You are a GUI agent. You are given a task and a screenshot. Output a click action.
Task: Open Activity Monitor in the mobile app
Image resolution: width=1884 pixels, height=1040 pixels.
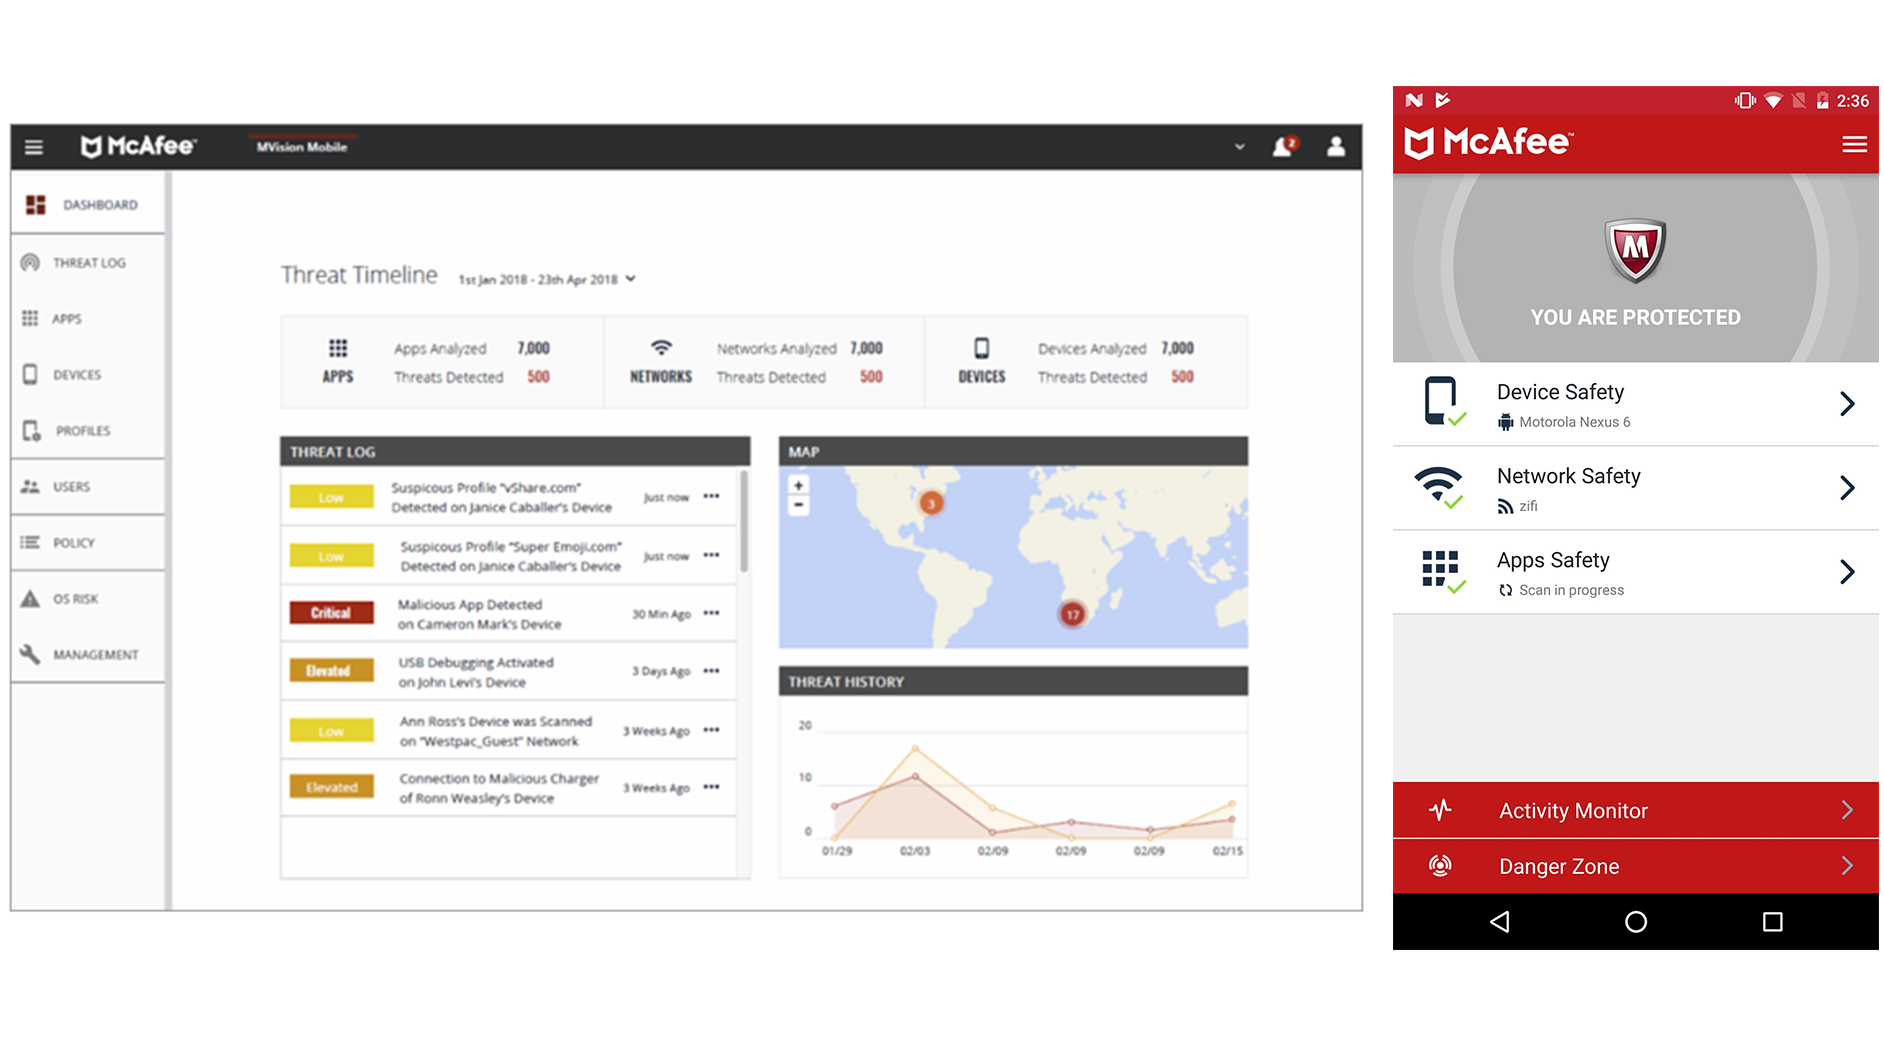coord(1635,810)
